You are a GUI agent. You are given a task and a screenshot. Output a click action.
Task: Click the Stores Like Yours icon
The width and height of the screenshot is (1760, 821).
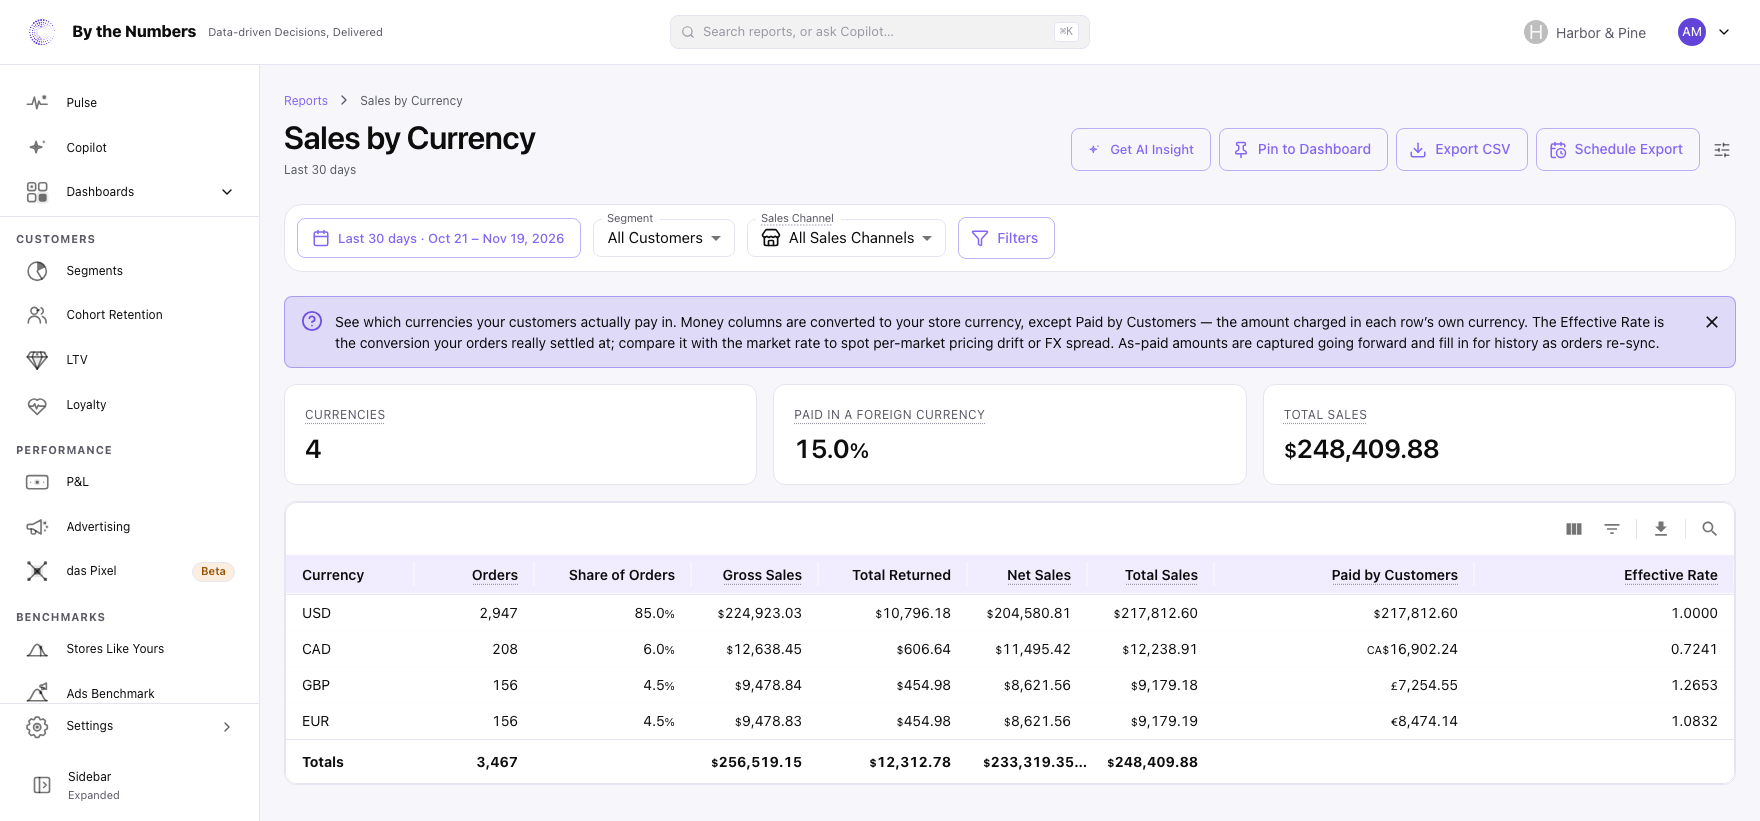coord(37,649)
